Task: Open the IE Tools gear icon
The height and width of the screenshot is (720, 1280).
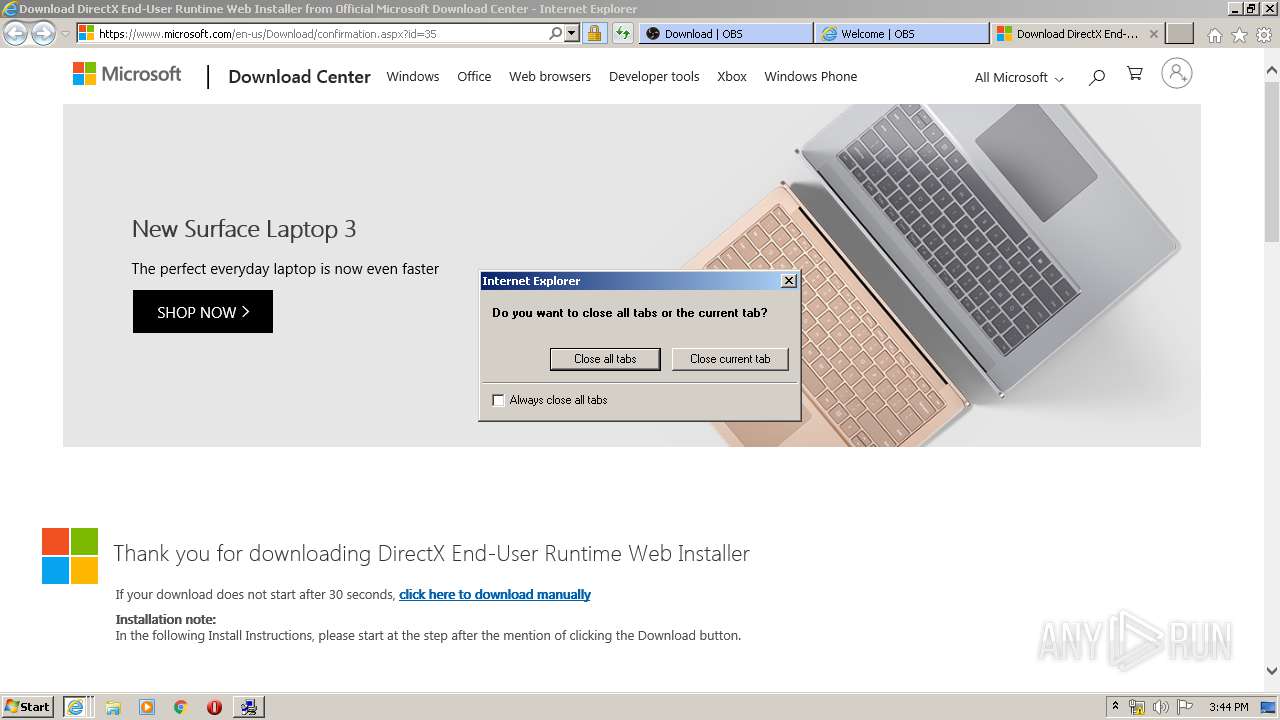Action: [1264, 35]
